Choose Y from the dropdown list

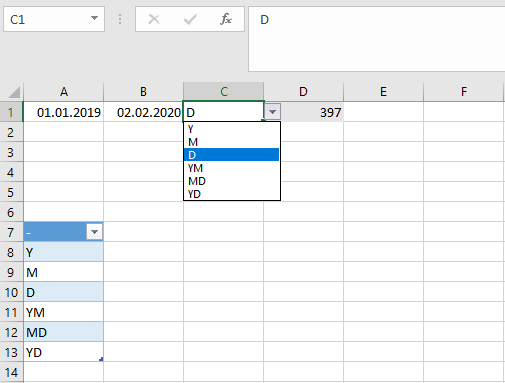(x=231, y=129)
